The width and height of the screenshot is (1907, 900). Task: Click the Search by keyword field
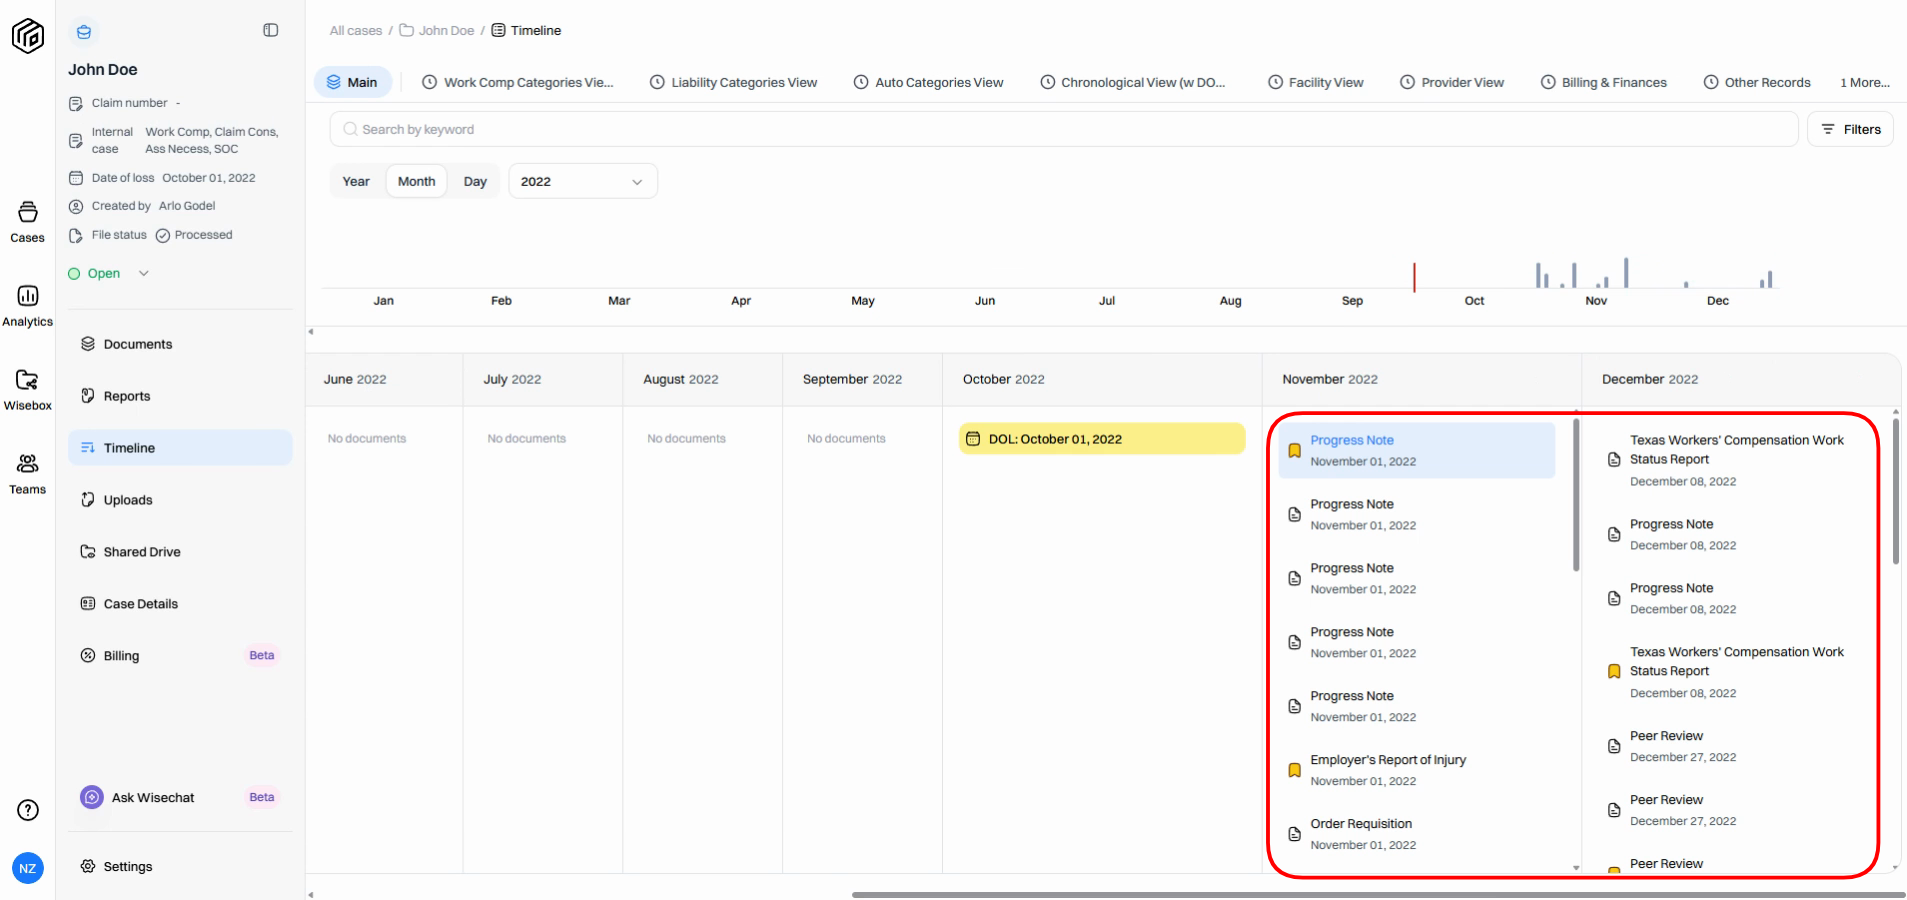coord(1063,129)
